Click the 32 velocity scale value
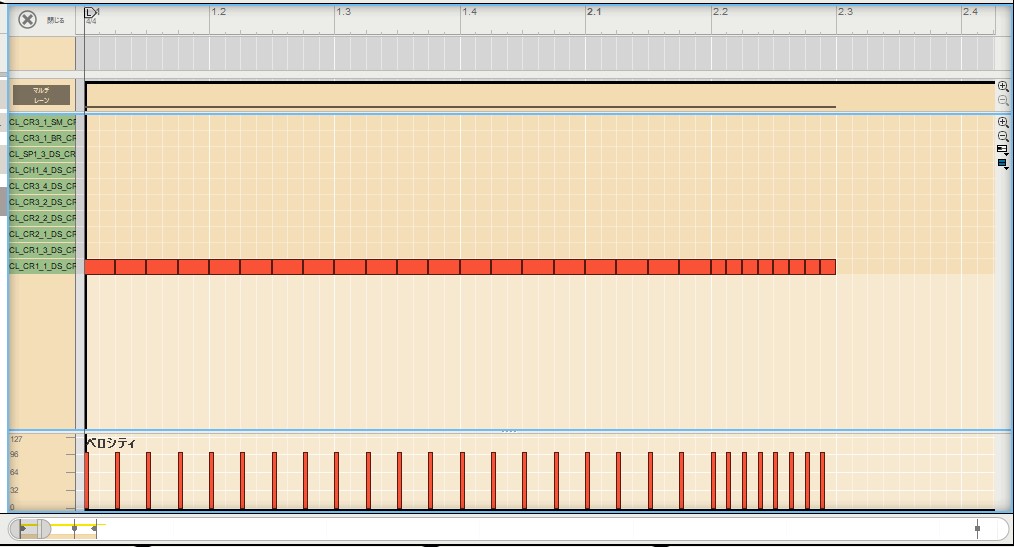Image resolution: width=1014 pixels, height=547 pixels. tap(14, 490)
